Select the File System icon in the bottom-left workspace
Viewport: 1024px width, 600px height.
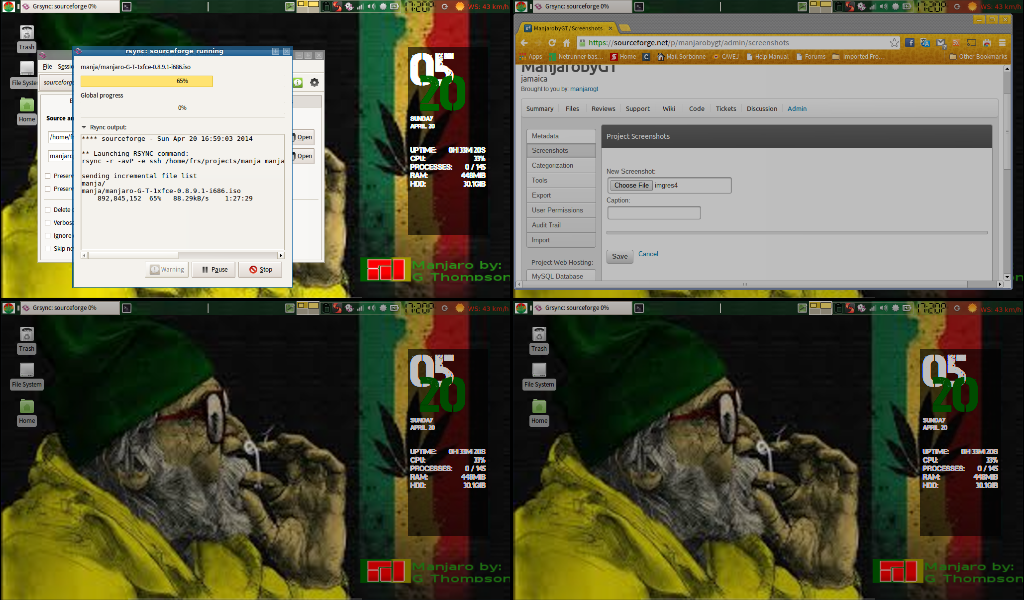click(26, 375)
